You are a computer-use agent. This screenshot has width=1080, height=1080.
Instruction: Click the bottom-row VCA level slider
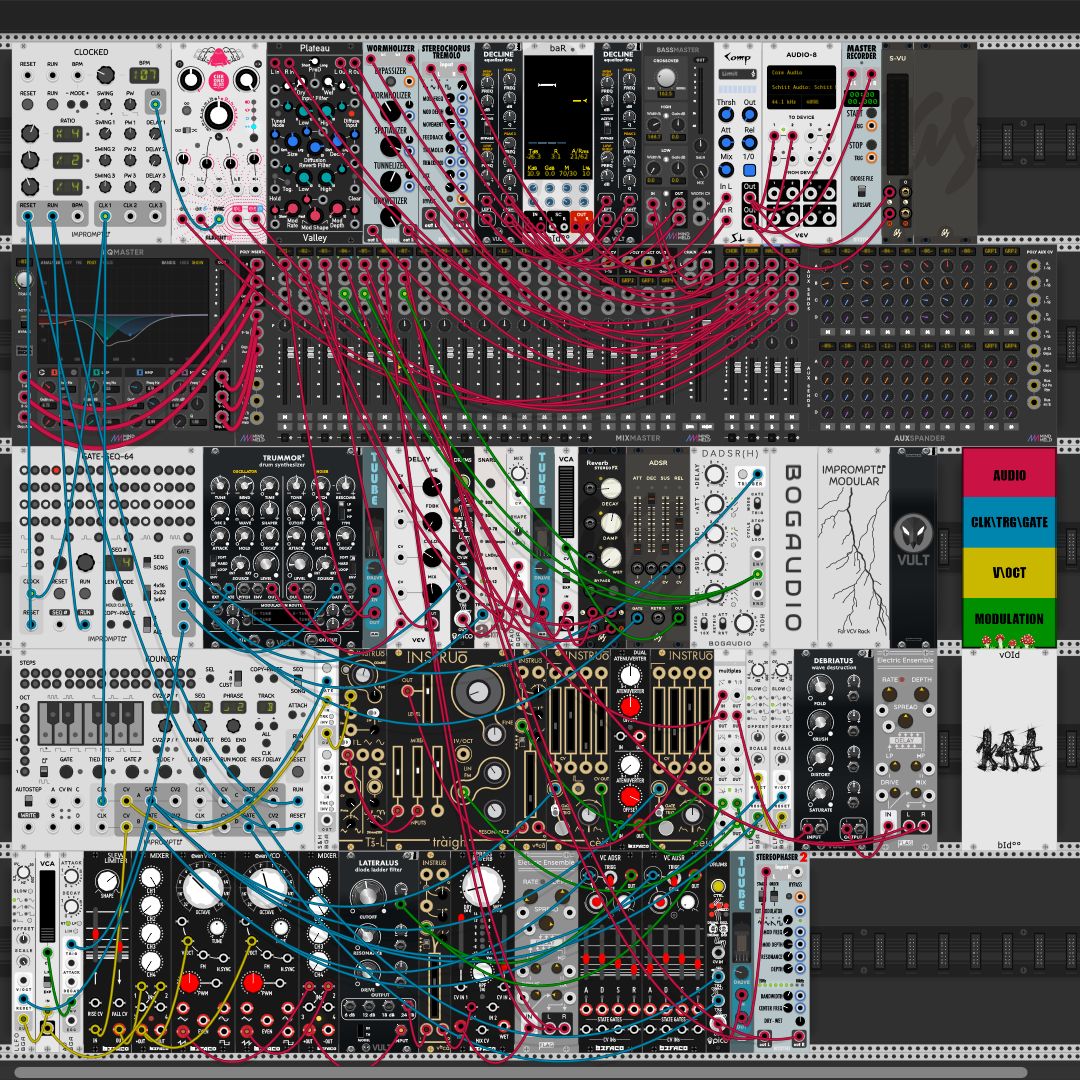pyautogui.click(x=47, y=906)
